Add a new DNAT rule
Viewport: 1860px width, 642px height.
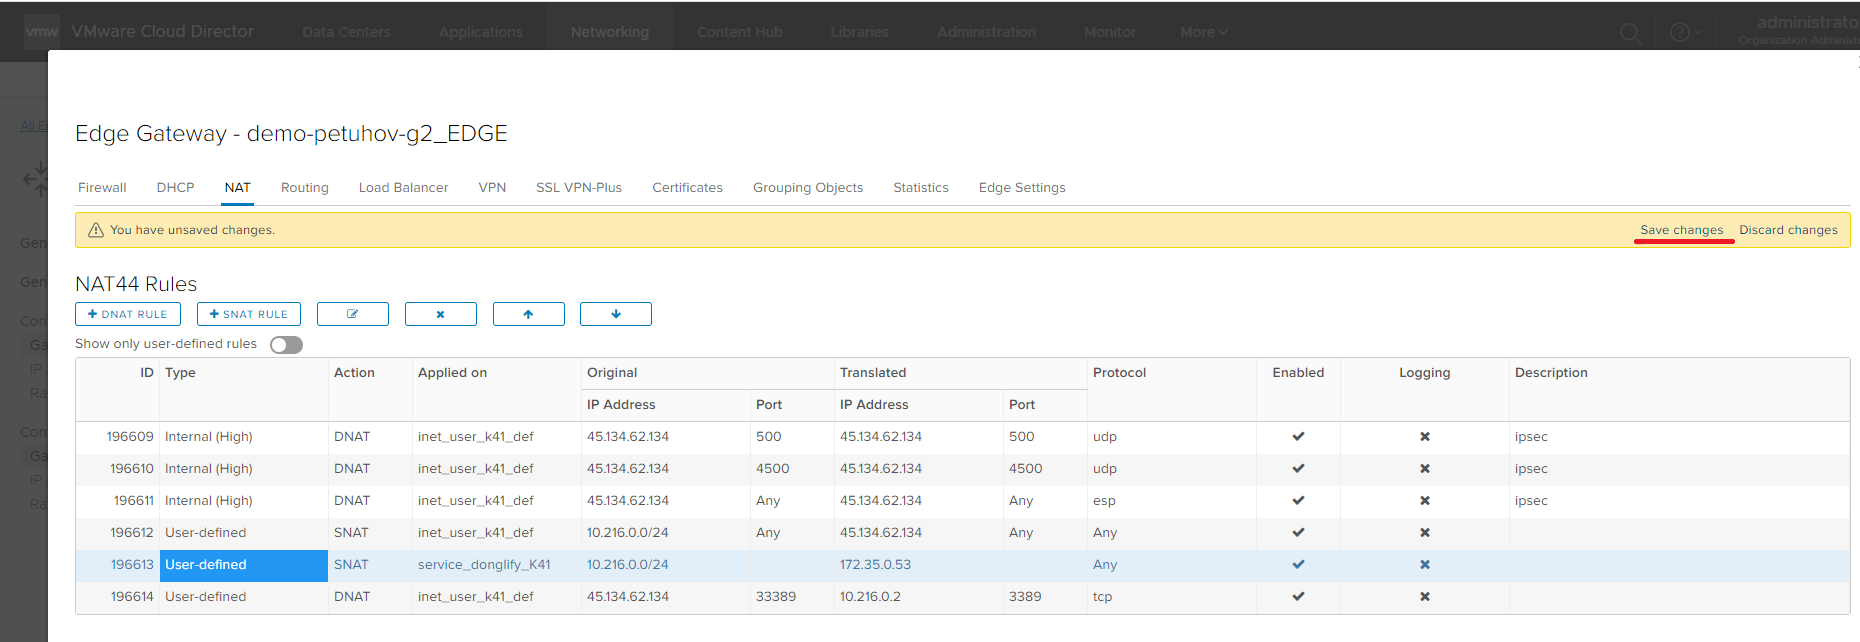128,314
